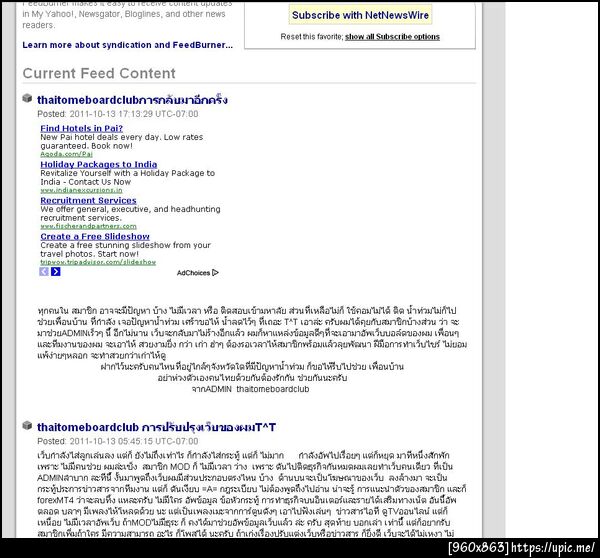
Task: Visit www.fischerandpartners.com ad URL
Action: coord(88,226)
